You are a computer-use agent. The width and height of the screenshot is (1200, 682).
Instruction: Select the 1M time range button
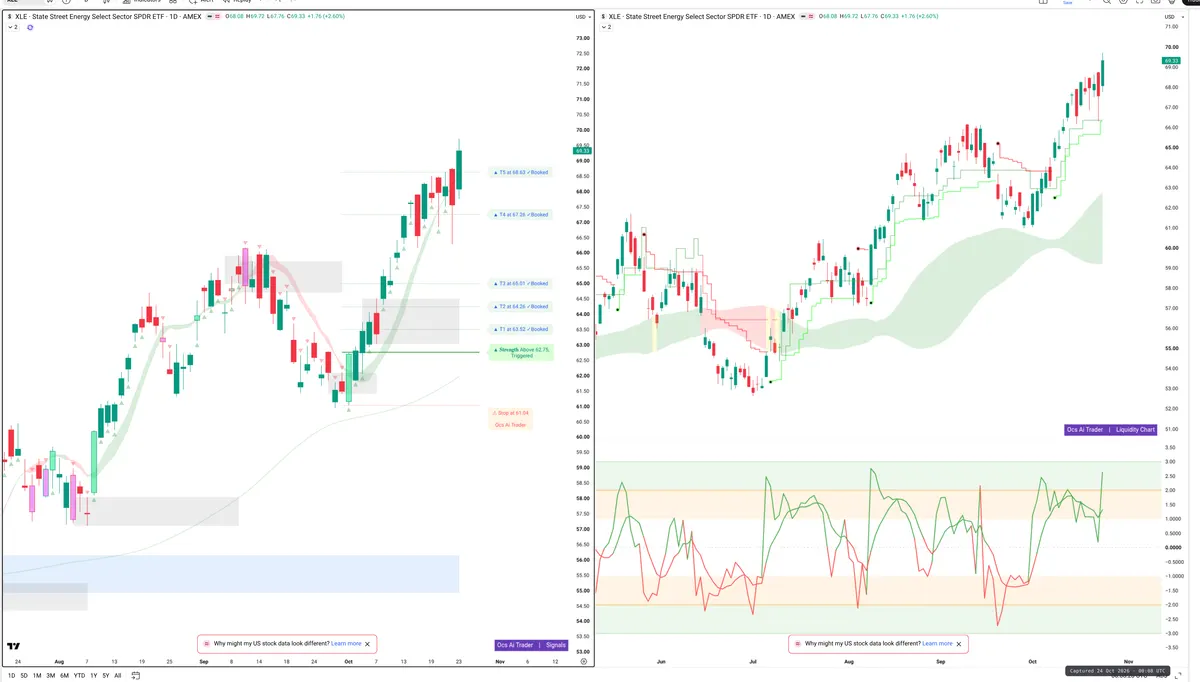point(37,675)
